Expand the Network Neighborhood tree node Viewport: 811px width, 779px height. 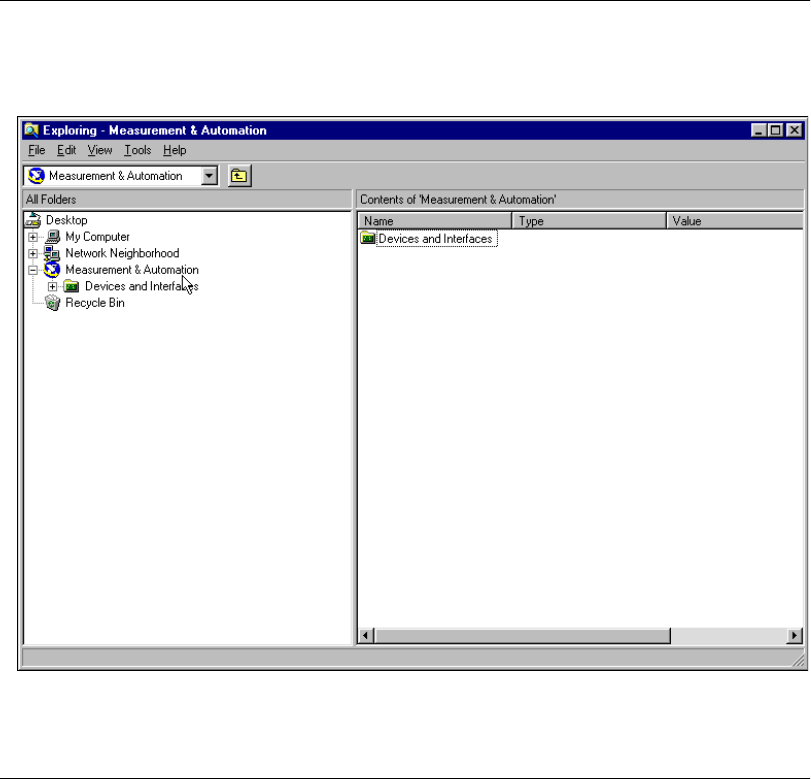pyautogui.click(x=33, y=253)
